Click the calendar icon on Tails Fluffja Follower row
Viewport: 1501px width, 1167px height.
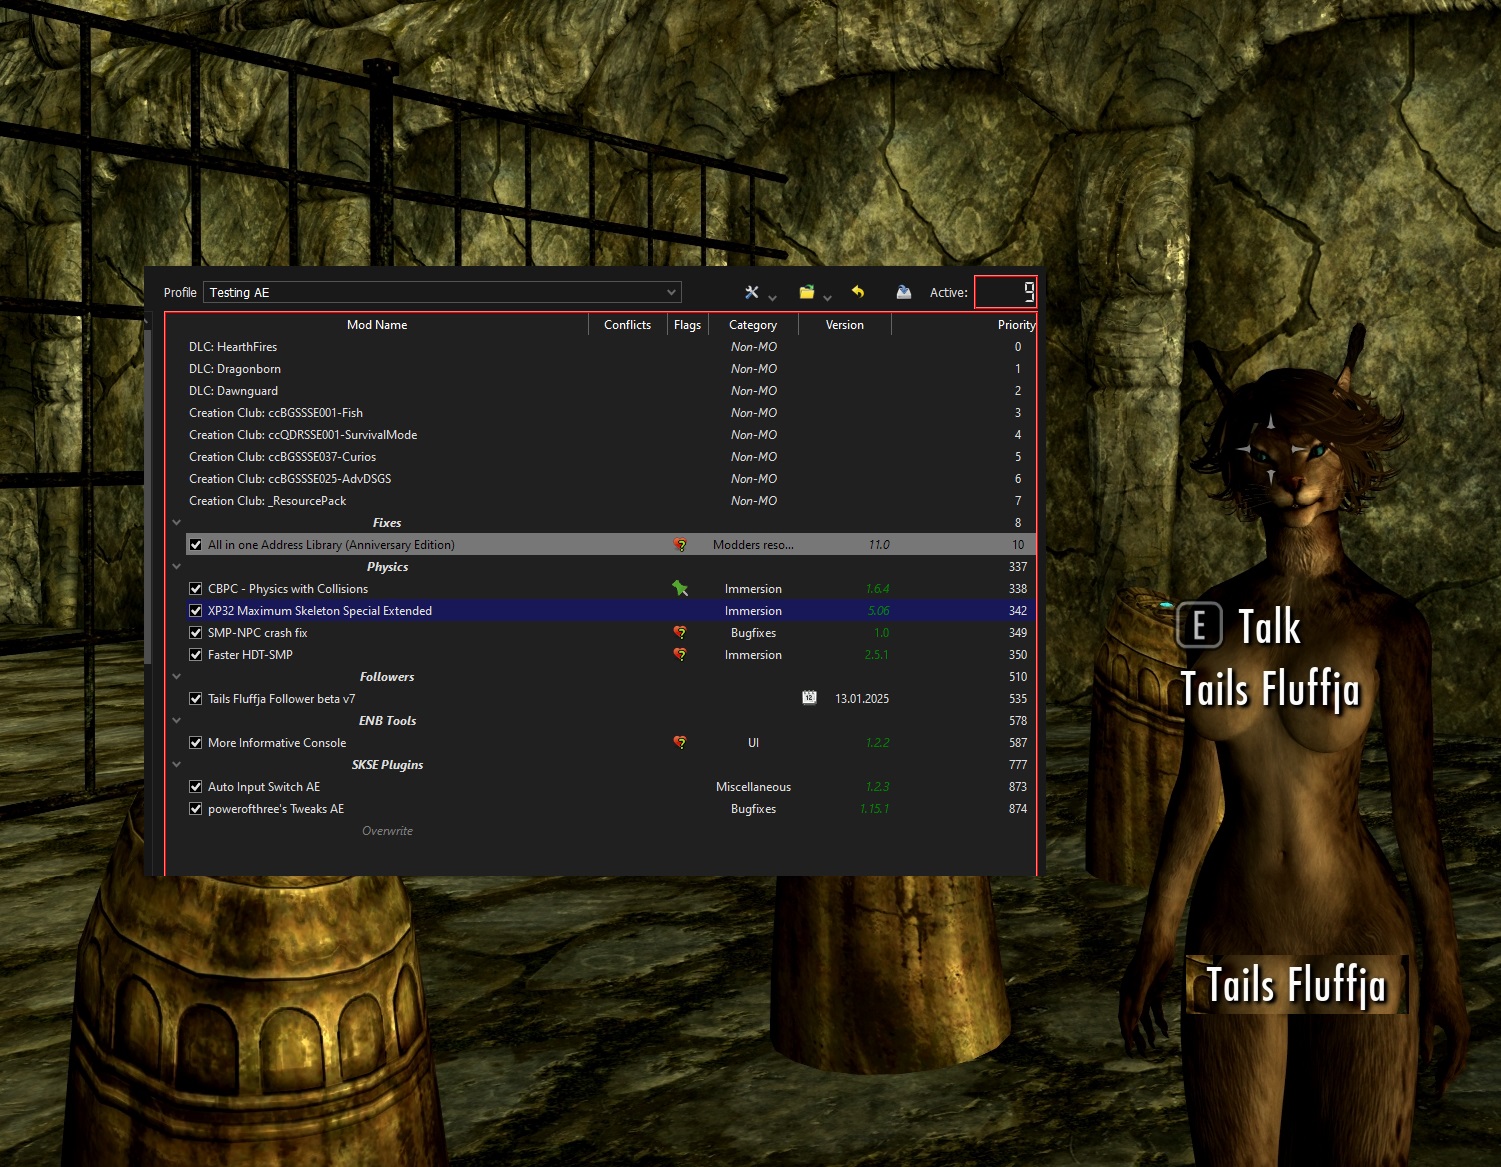pyautogui.click(x=809, y=698)
